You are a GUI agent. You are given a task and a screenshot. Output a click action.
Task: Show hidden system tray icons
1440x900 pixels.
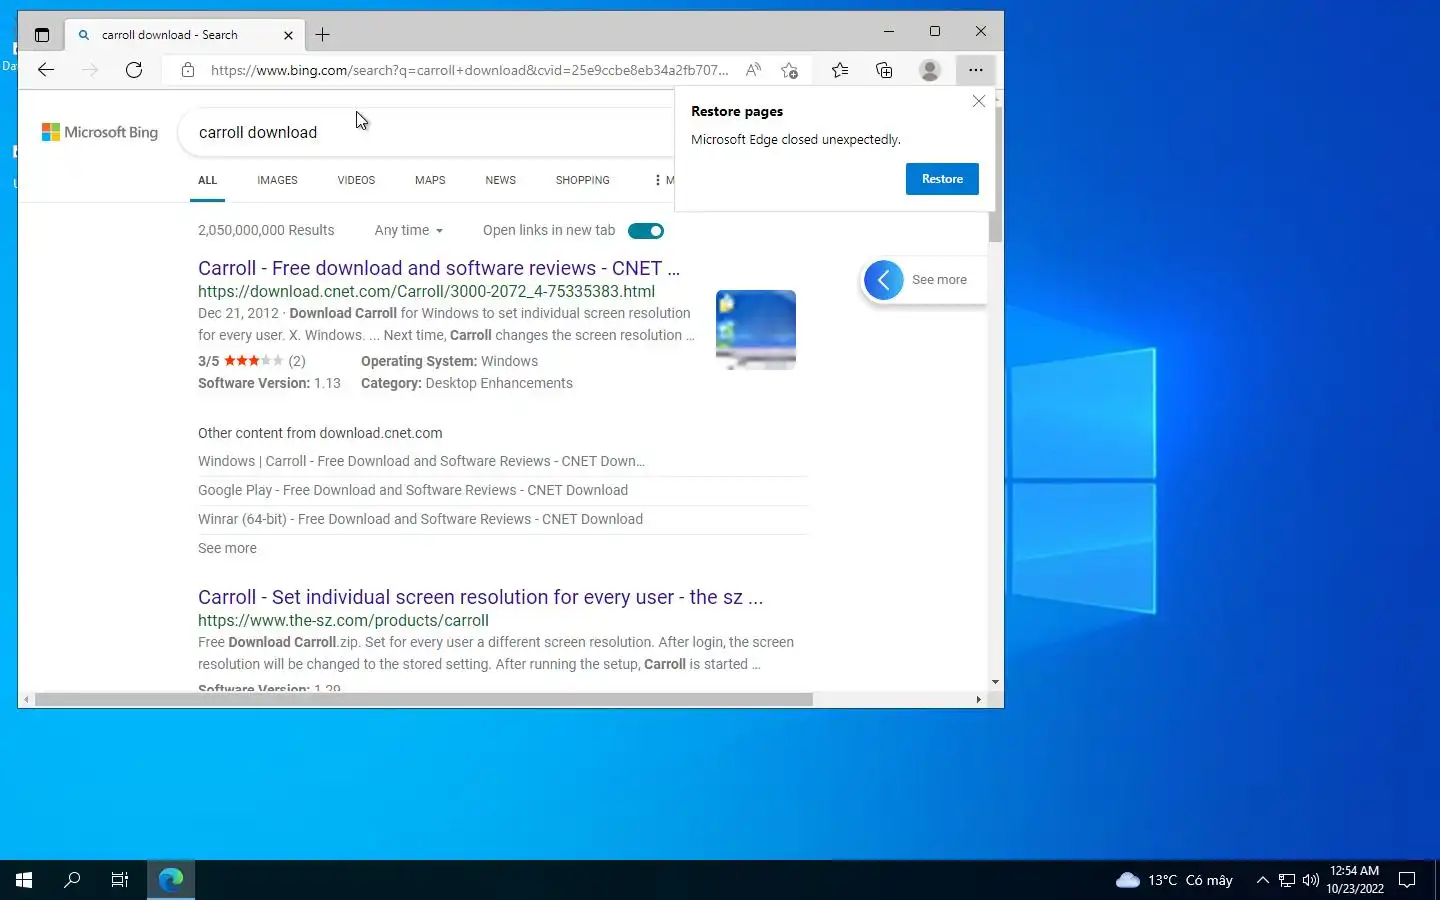click(1262, 880)
